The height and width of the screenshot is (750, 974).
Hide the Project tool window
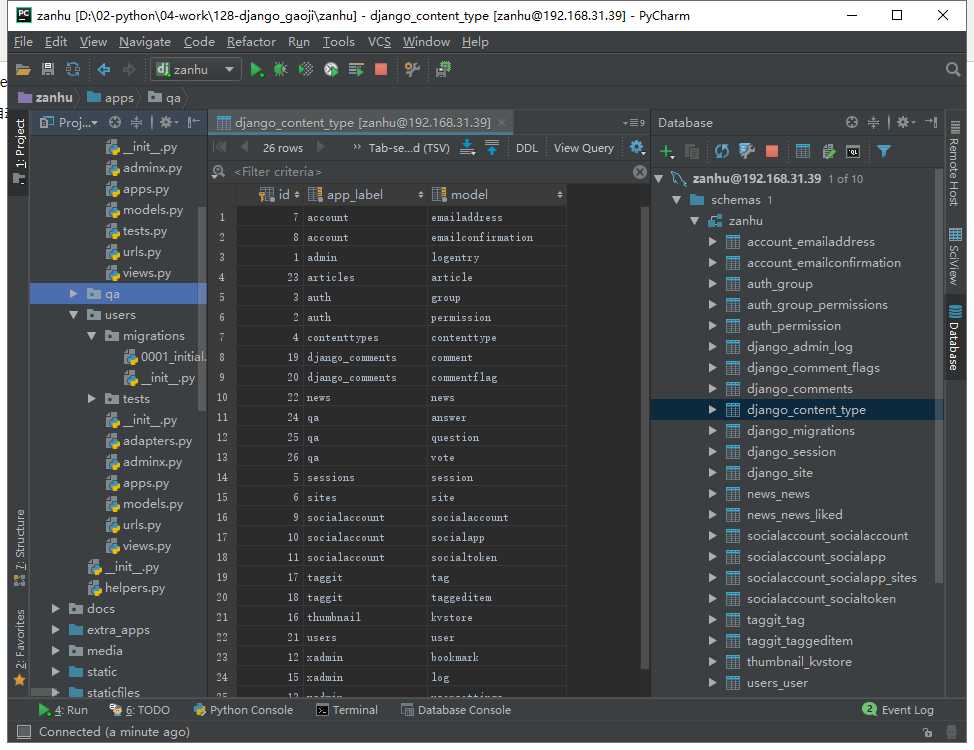click(x=194, y=122)
